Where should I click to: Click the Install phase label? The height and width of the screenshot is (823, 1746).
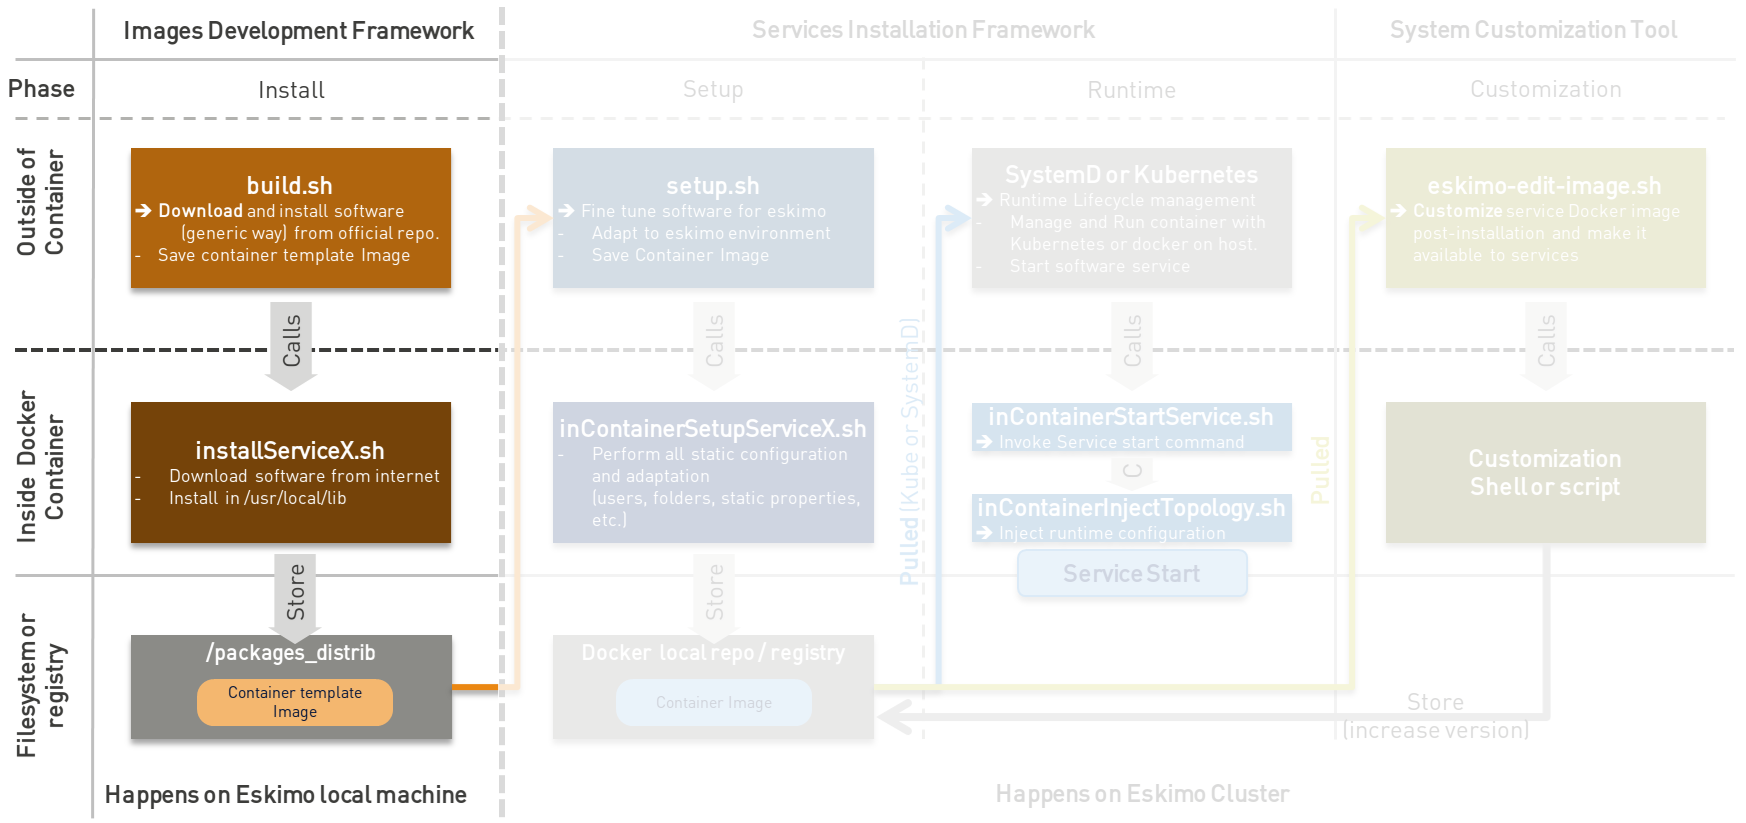(x=291, y=90)
